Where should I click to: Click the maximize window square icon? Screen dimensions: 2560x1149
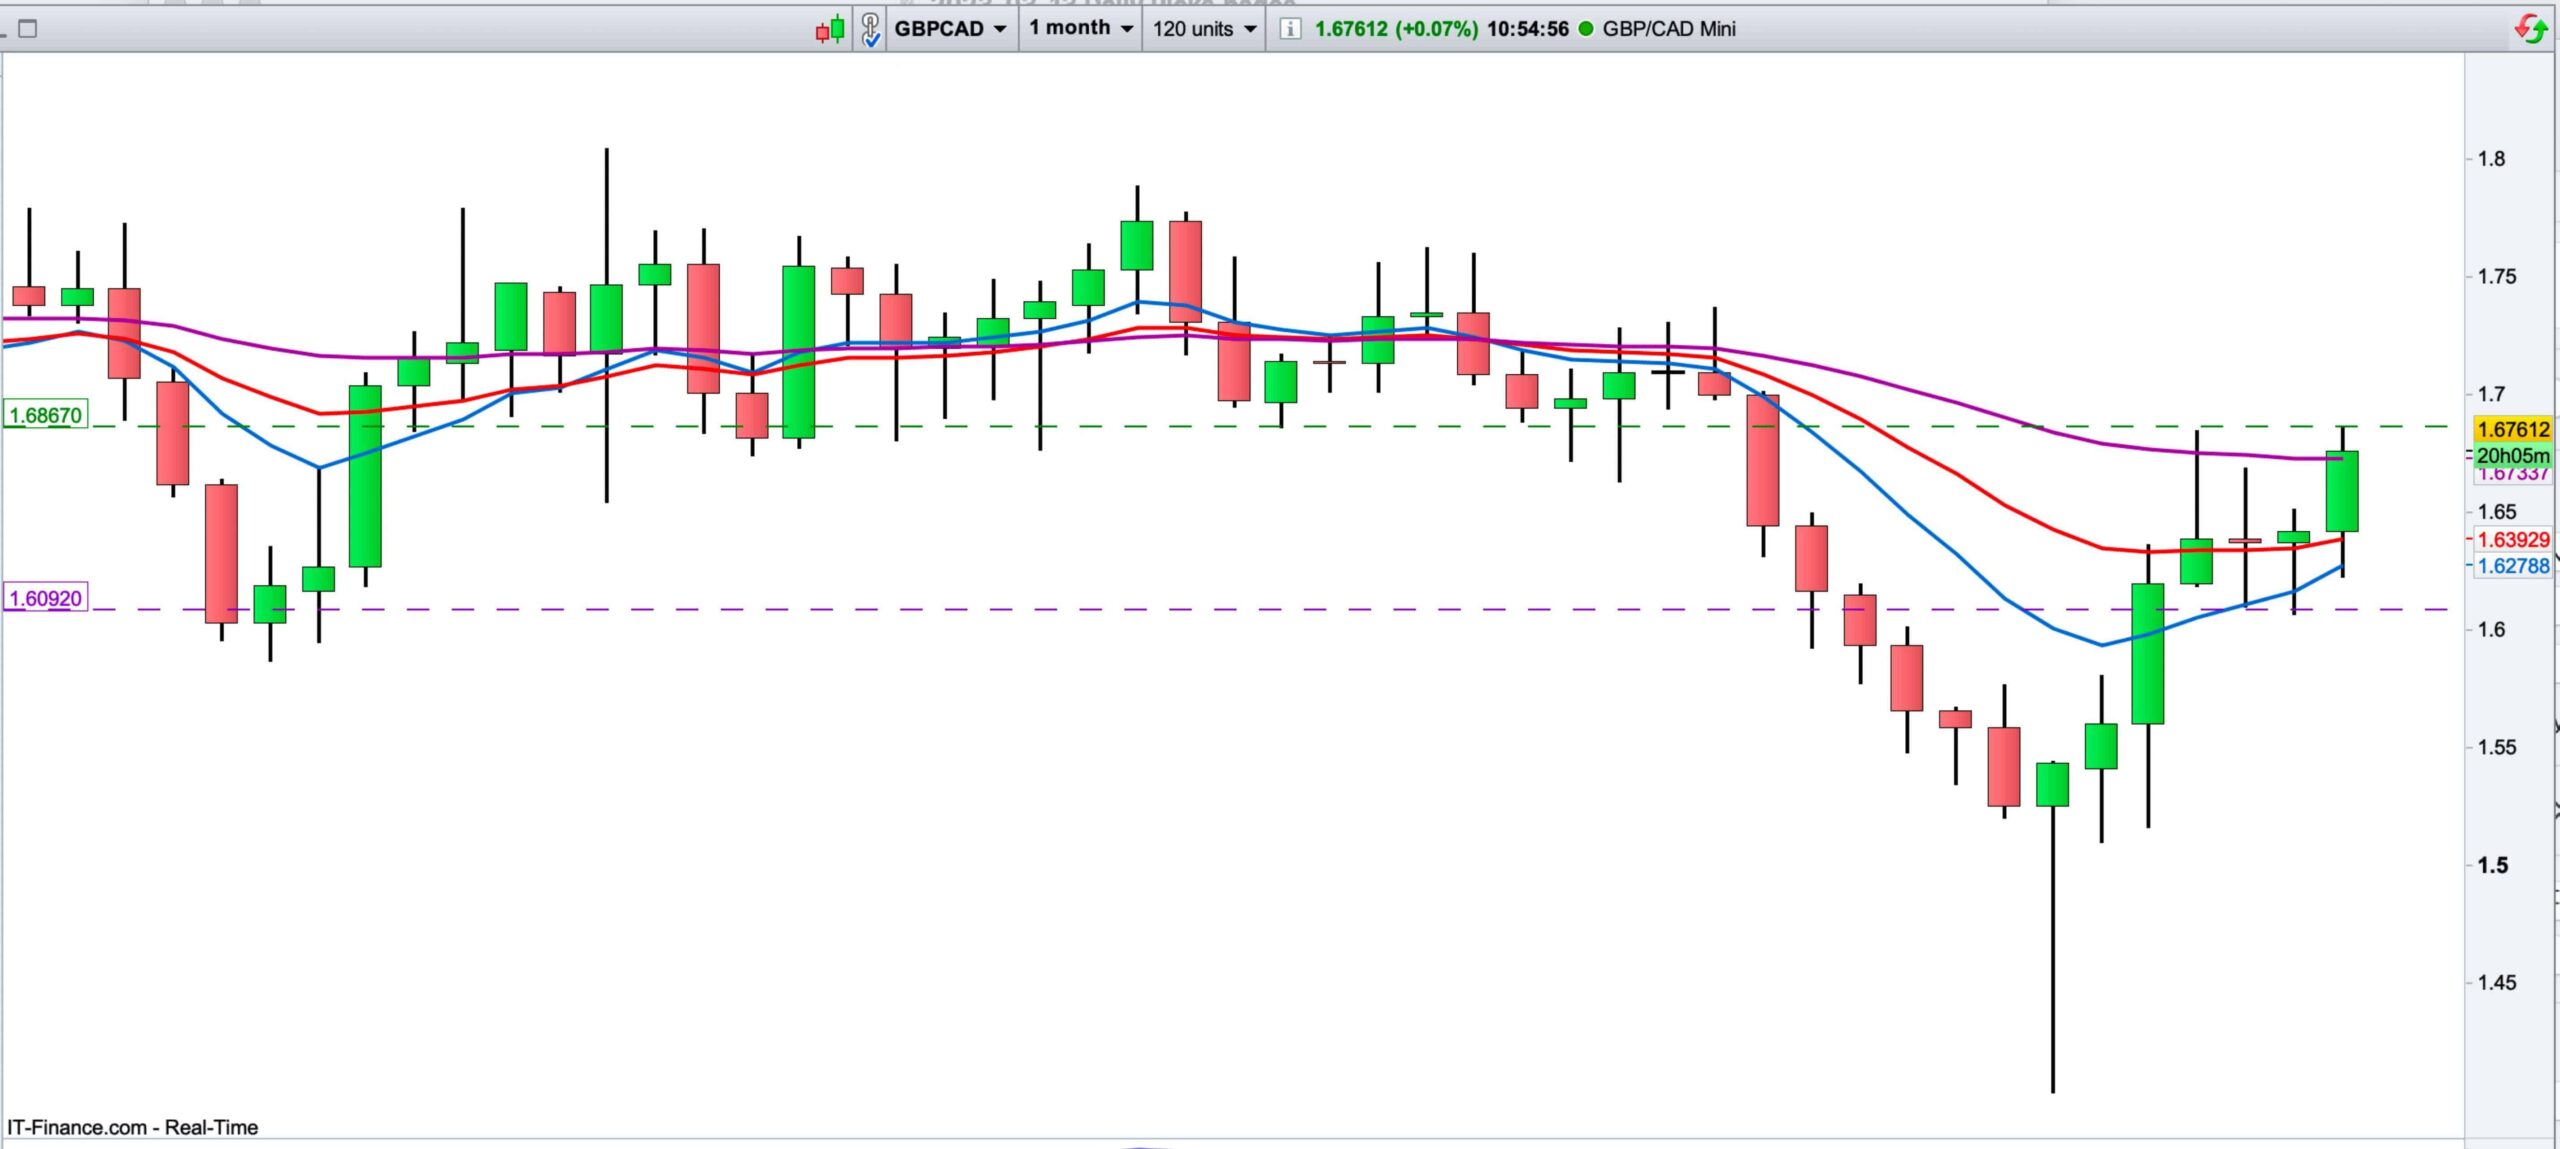(x=28, y=29)
